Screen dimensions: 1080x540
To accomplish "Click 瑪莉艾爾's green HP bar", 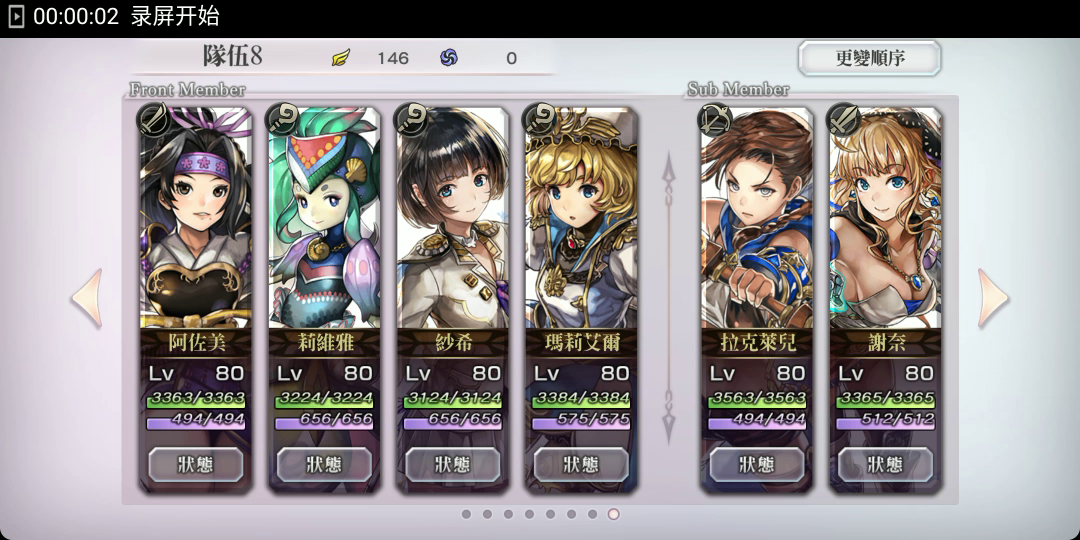I will click(581, 399).
